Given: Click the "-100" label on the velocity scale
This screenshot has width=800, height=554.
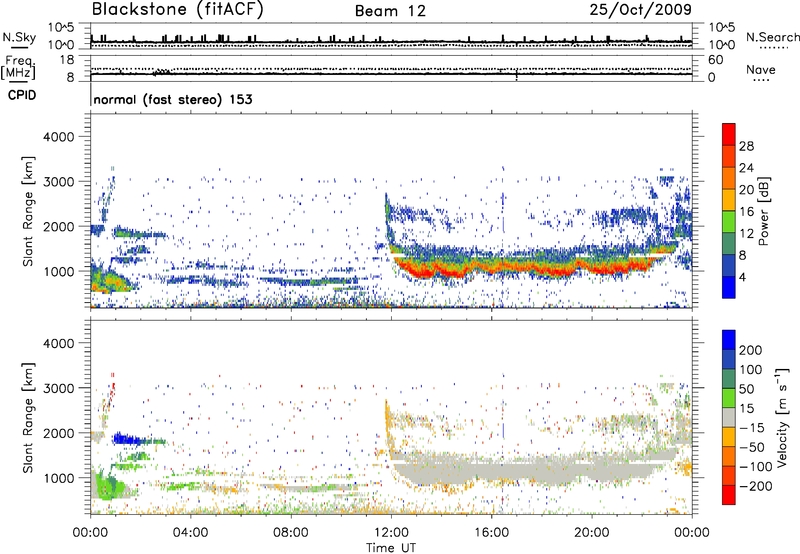Looking at the screenshot, I should tap(755, 467).
